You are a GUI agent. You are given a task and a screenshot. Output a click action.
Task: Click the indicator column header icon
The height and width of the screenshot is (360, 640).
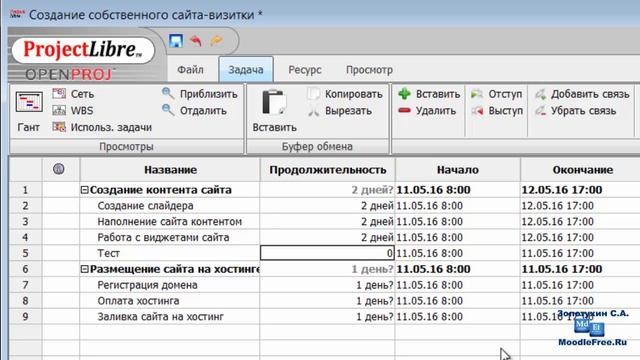[x=59, y=169]
